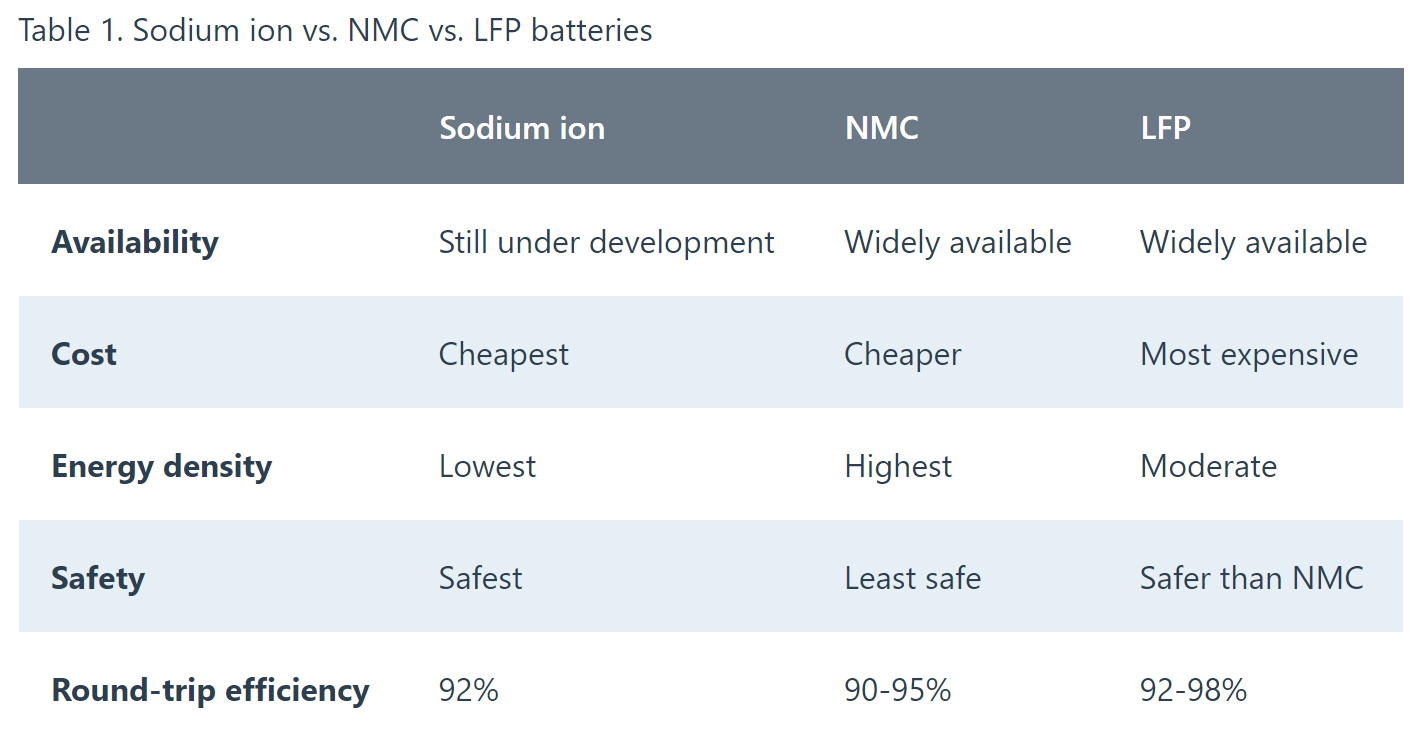
Task: Select the '92%' efficiency cell
Action: 468,690
